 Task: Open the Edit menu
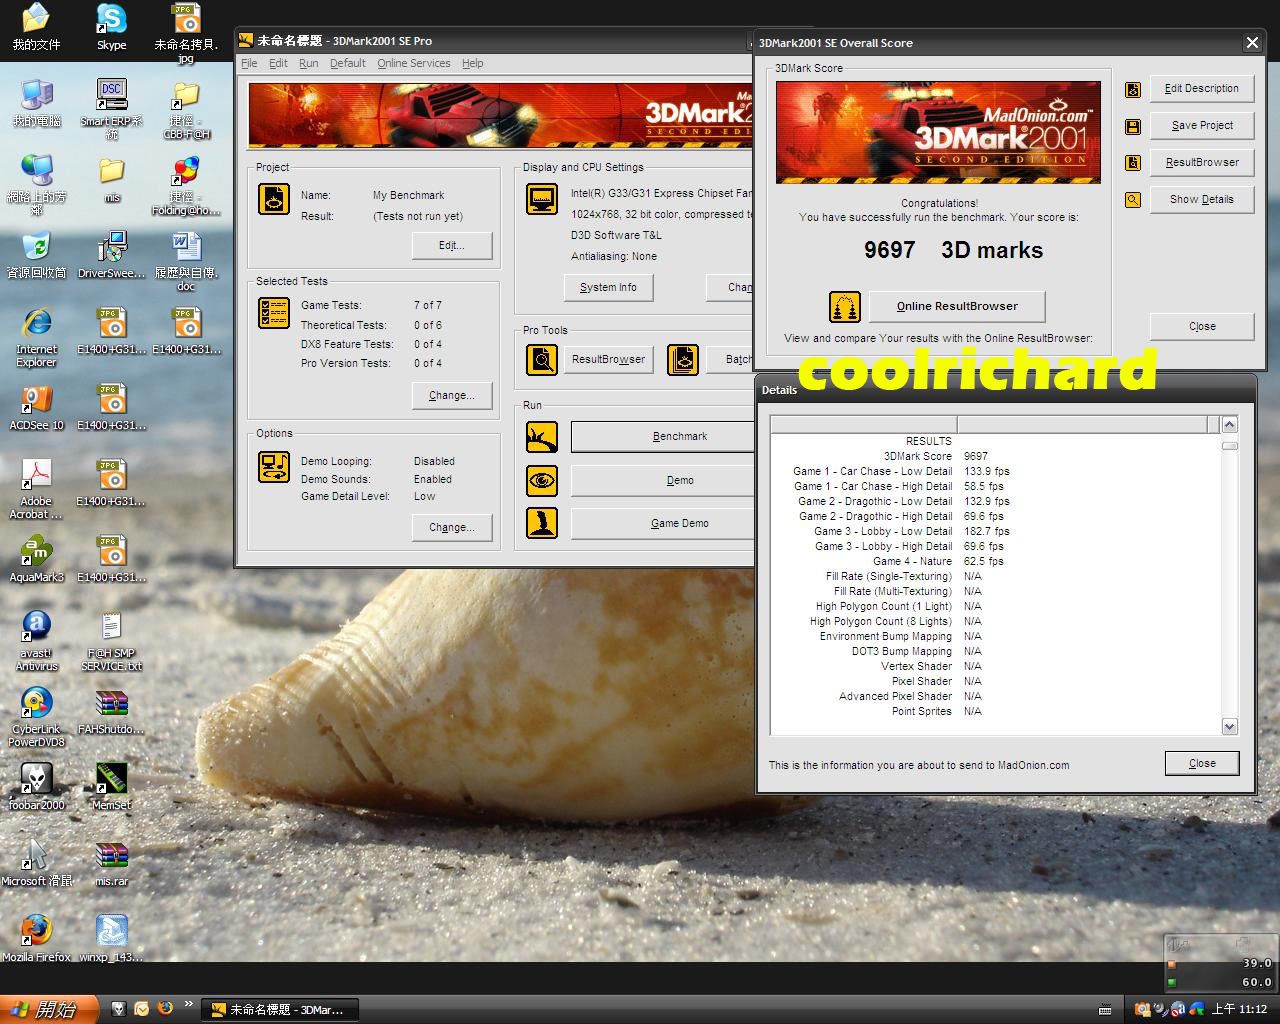278,63
